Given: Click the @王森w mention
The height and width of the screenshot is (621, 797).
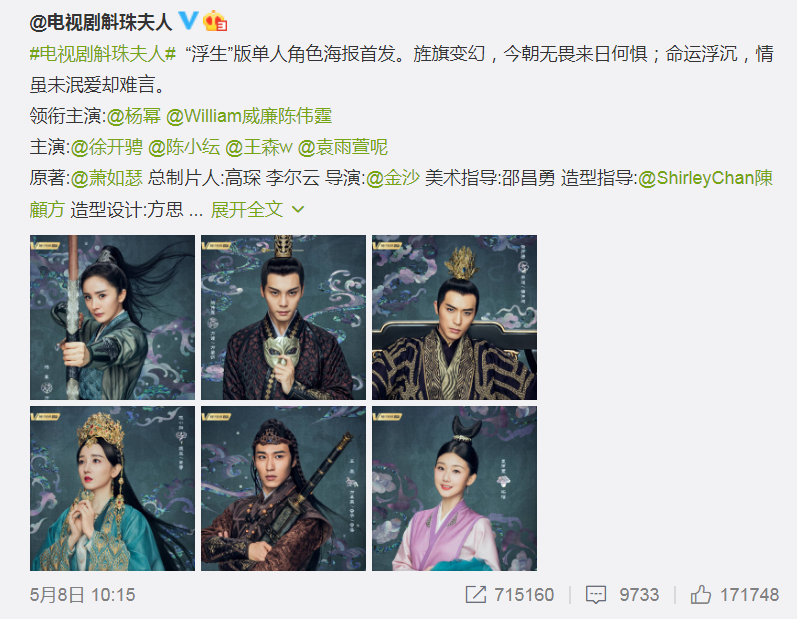Looking at the screenshot, I should pos(259,147).
